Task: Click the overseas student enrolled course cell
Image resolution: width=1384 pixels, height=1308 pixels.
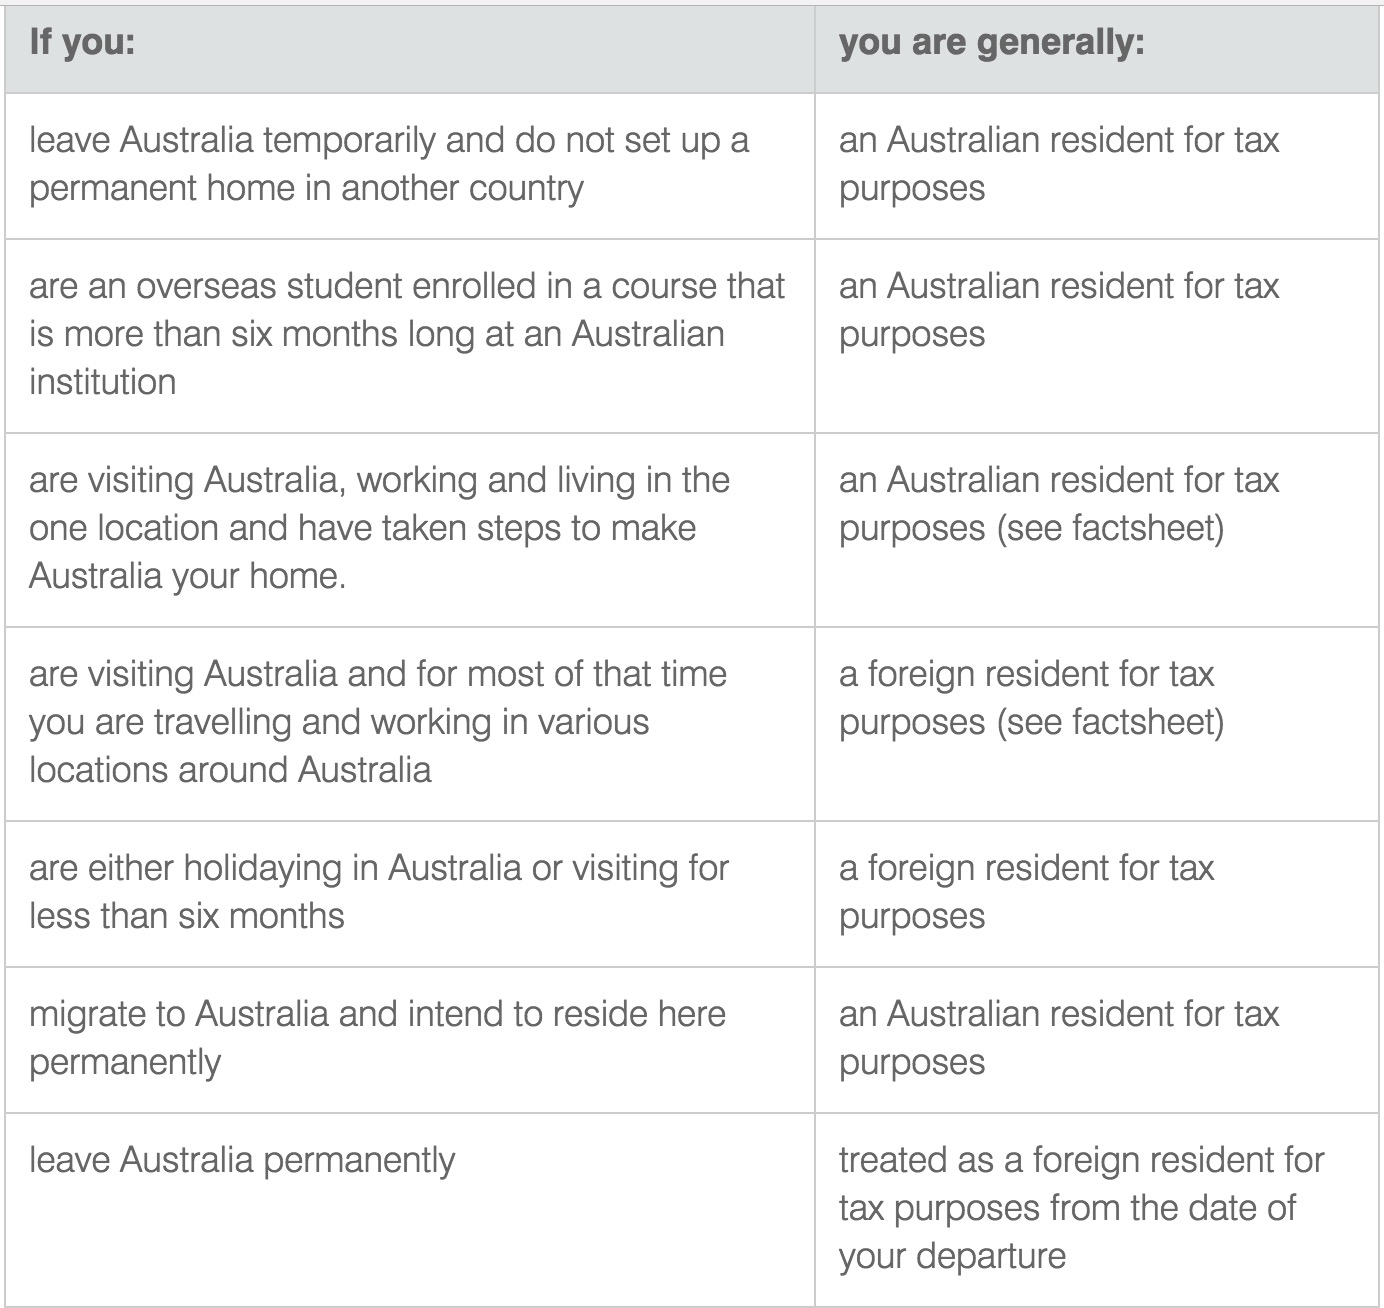Action: 410,336
